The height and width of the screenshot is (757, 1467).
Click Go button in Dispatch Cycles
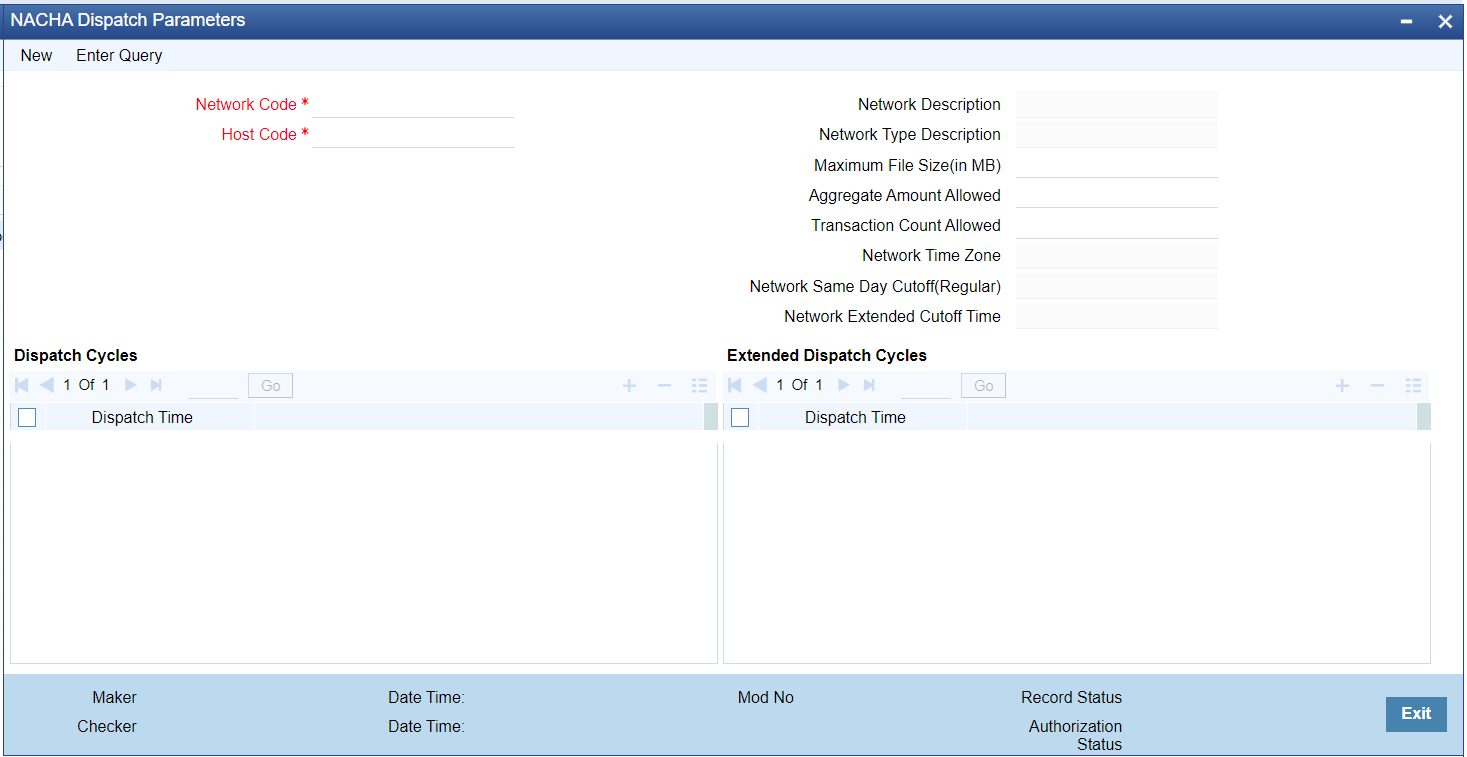point(271,385)
